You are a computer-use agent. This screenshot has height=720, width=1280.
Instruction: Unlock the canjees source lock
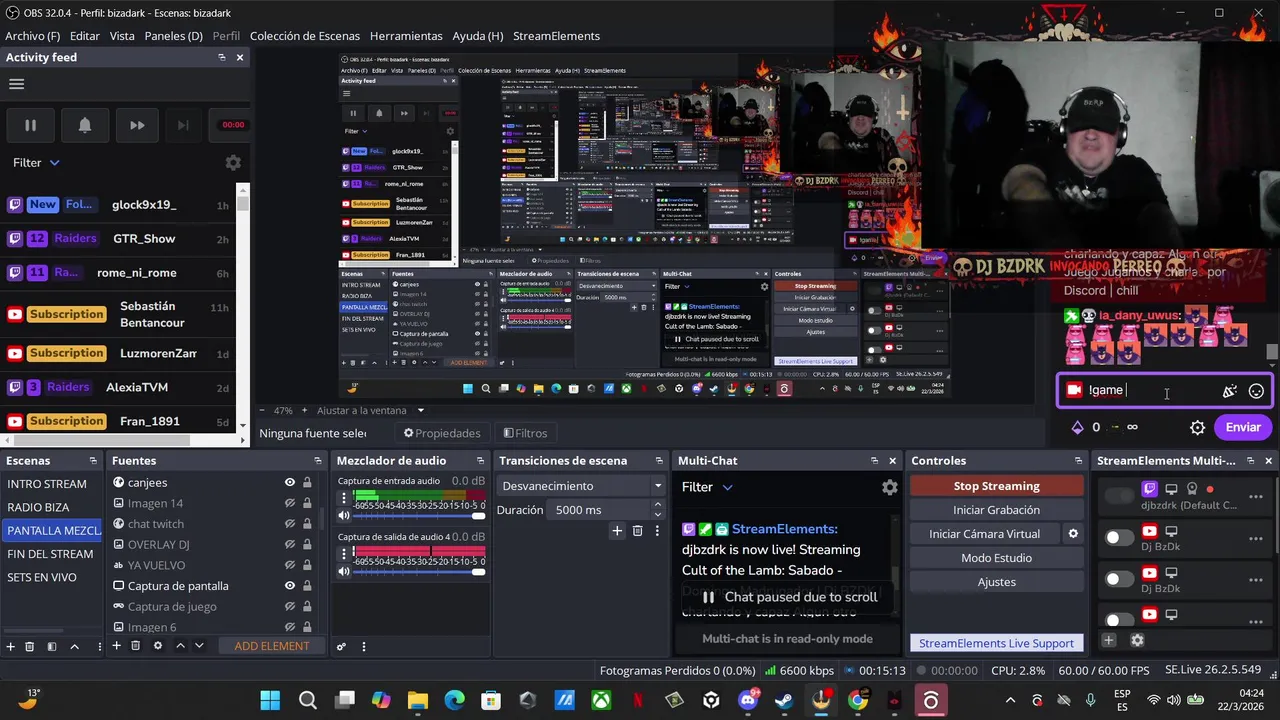(x=307, y=482)
